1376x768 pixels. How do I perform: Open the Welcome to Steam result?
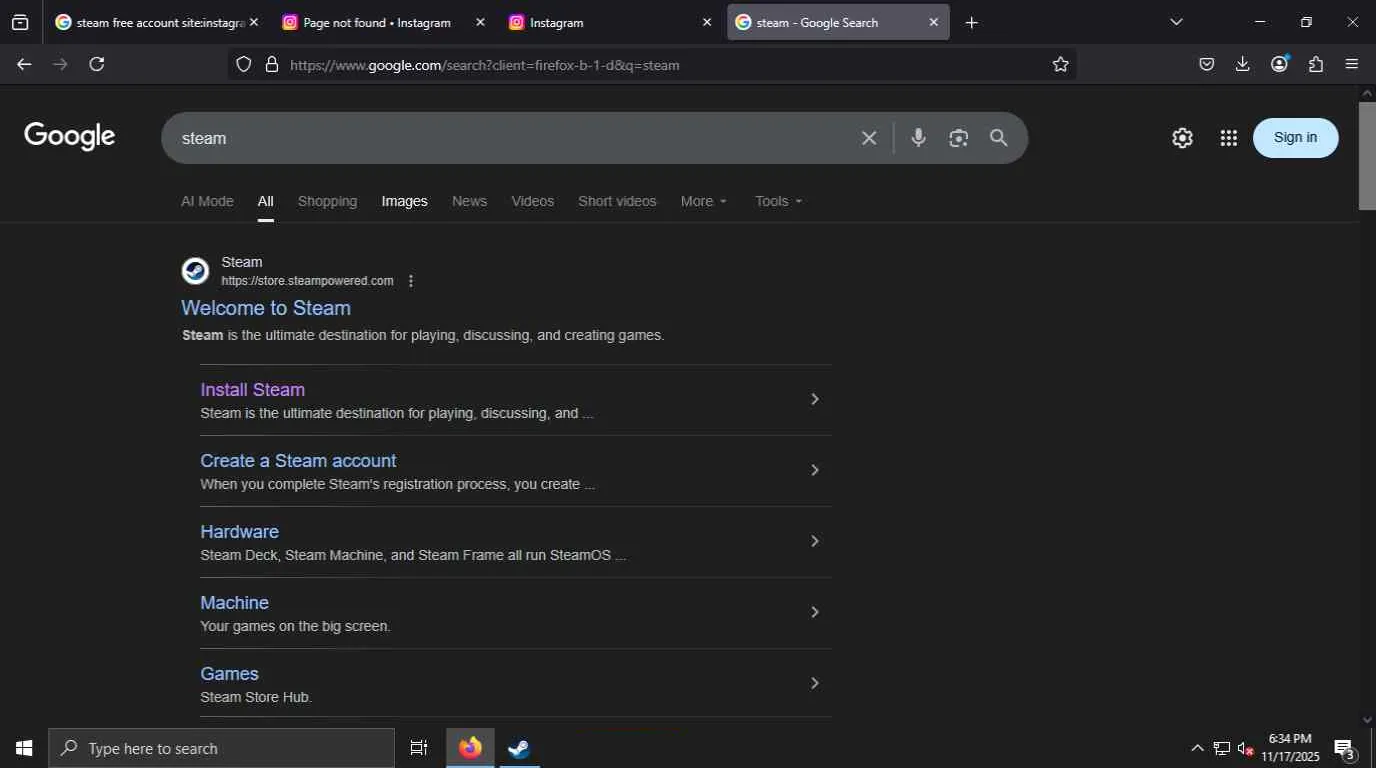pos(266,308)
